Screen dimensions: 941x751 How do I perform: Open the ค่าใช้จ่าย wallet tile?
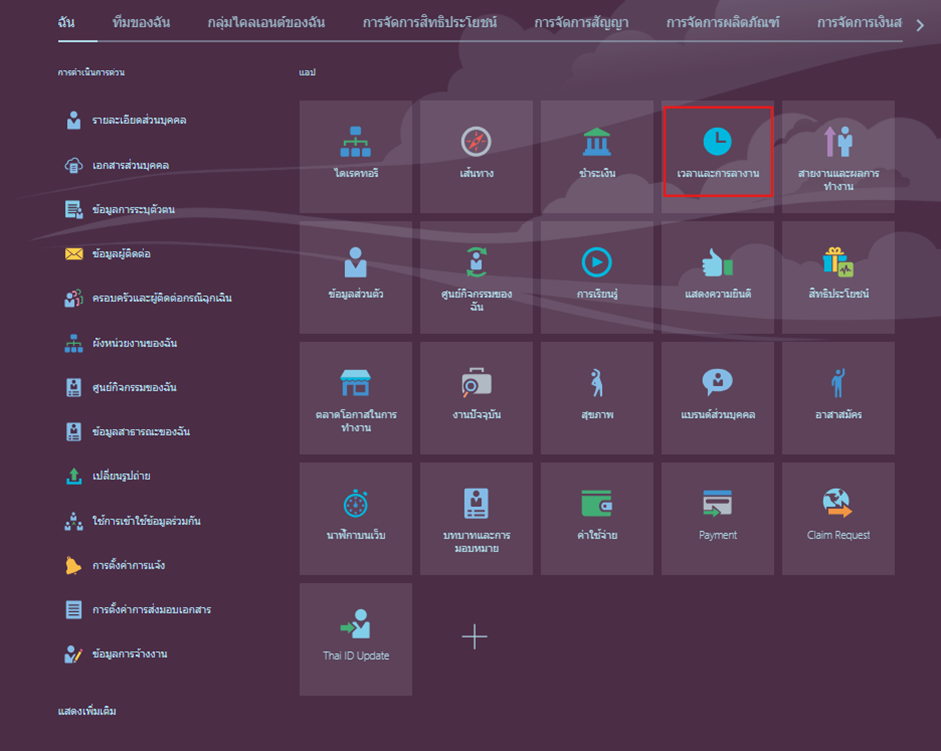(597, 518)
